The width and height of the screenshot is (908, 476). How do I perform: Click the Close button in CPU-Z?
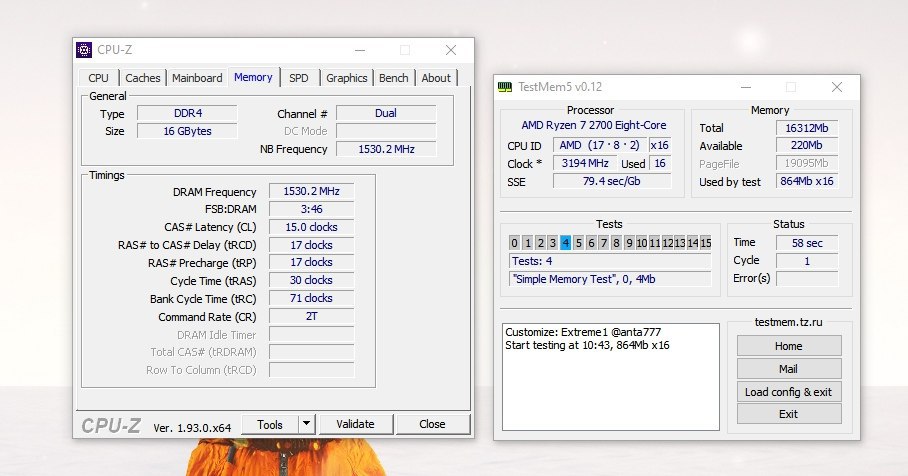click(x=433, y=424)
